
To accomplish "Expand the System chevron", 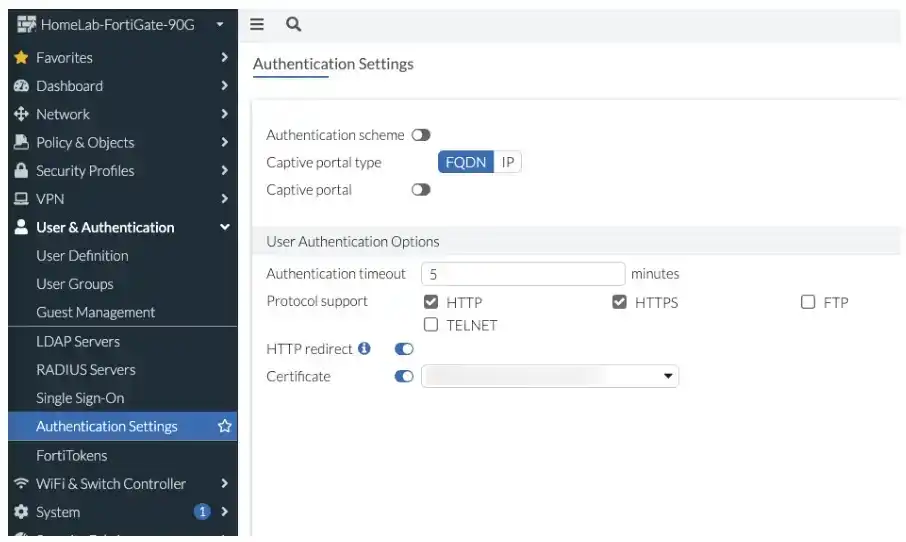I will pyautogui.click(x=225, y=511).
